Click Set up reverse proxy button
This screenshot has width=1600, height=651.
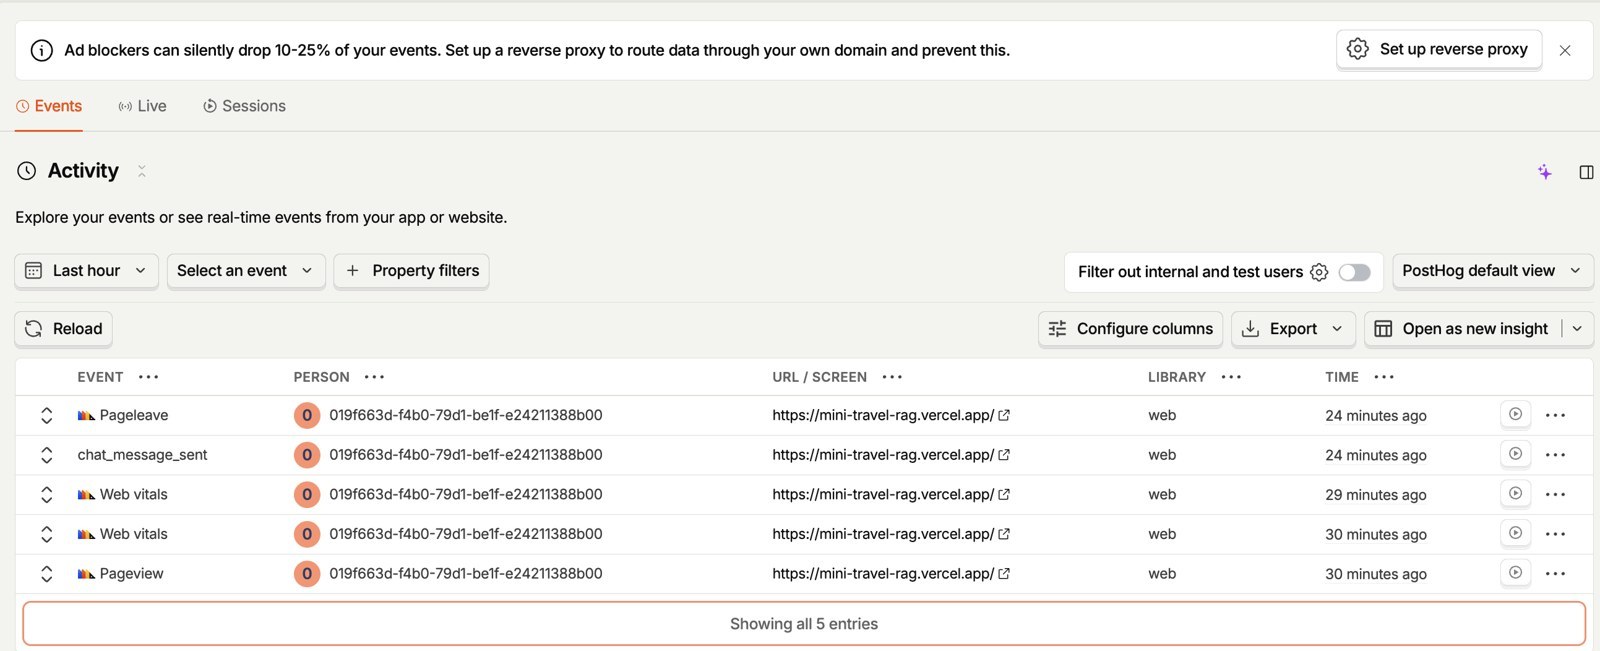click(x=1439, y=49)
